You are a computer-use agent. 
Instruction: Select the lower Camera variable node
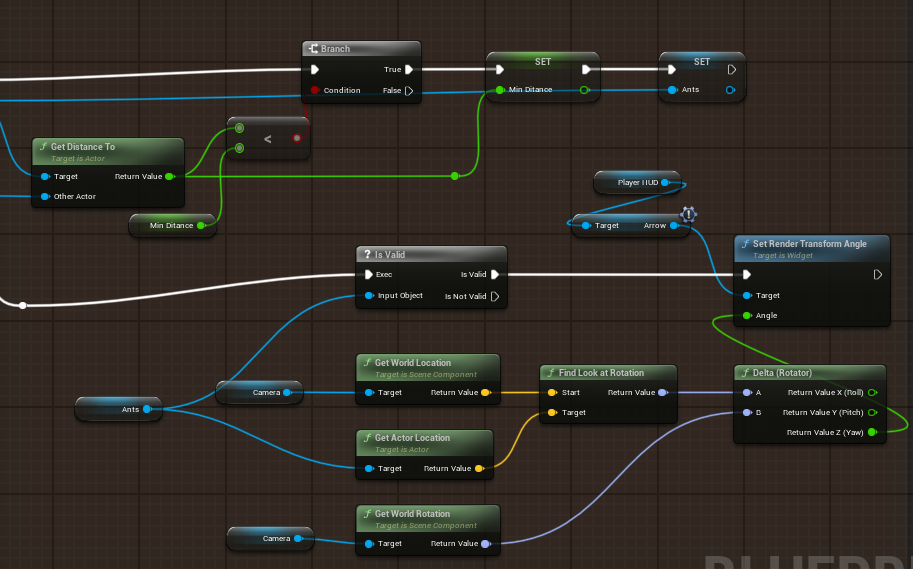(x=270, y=539)
